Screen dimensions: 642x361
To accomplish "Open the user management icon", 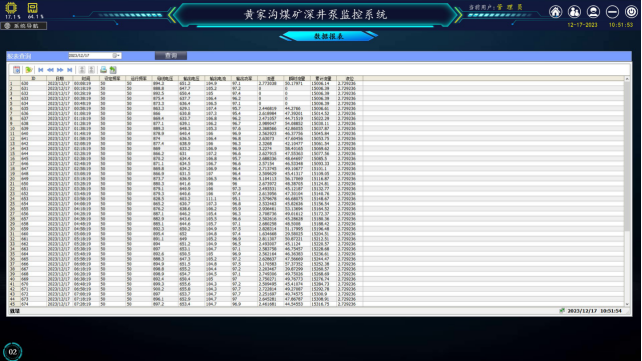I will (x=574, y=12).
